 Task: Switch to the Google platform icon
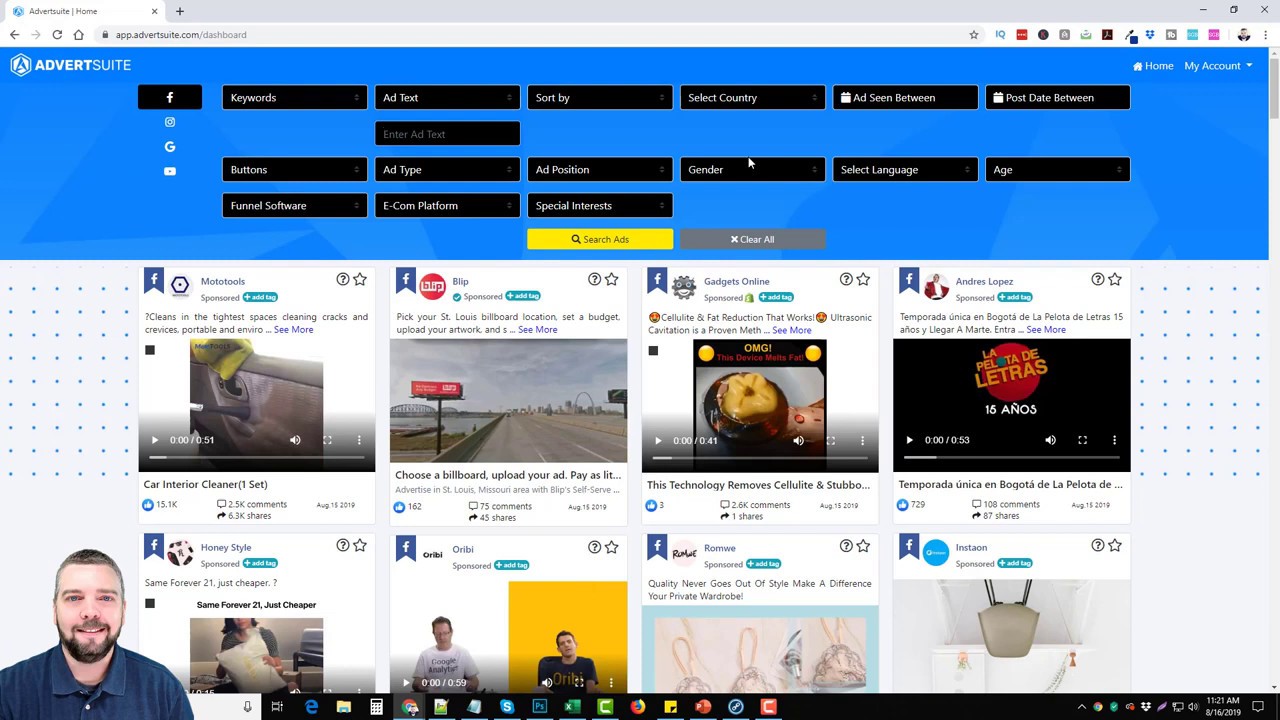click(x=169, y=147)
